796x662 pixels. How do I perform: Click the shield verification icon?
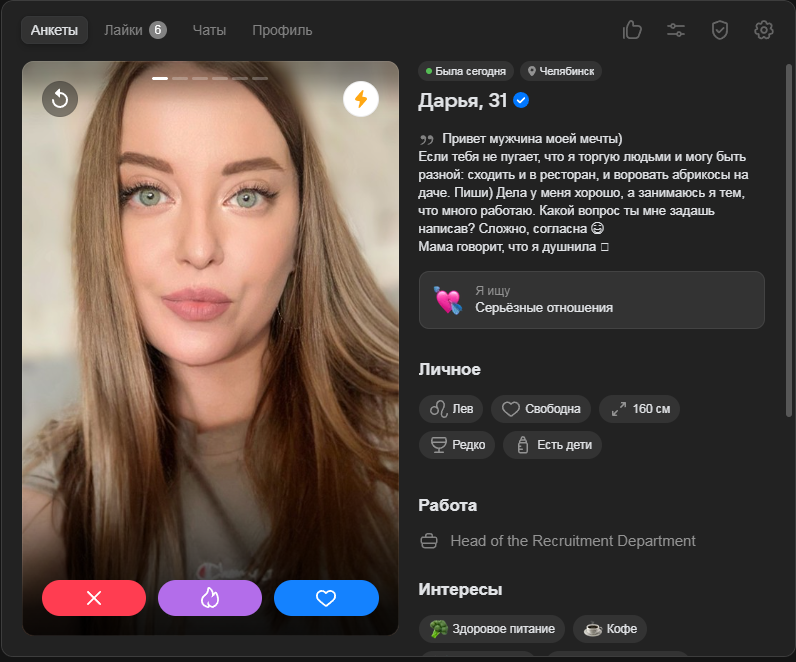tap(719, 30)
